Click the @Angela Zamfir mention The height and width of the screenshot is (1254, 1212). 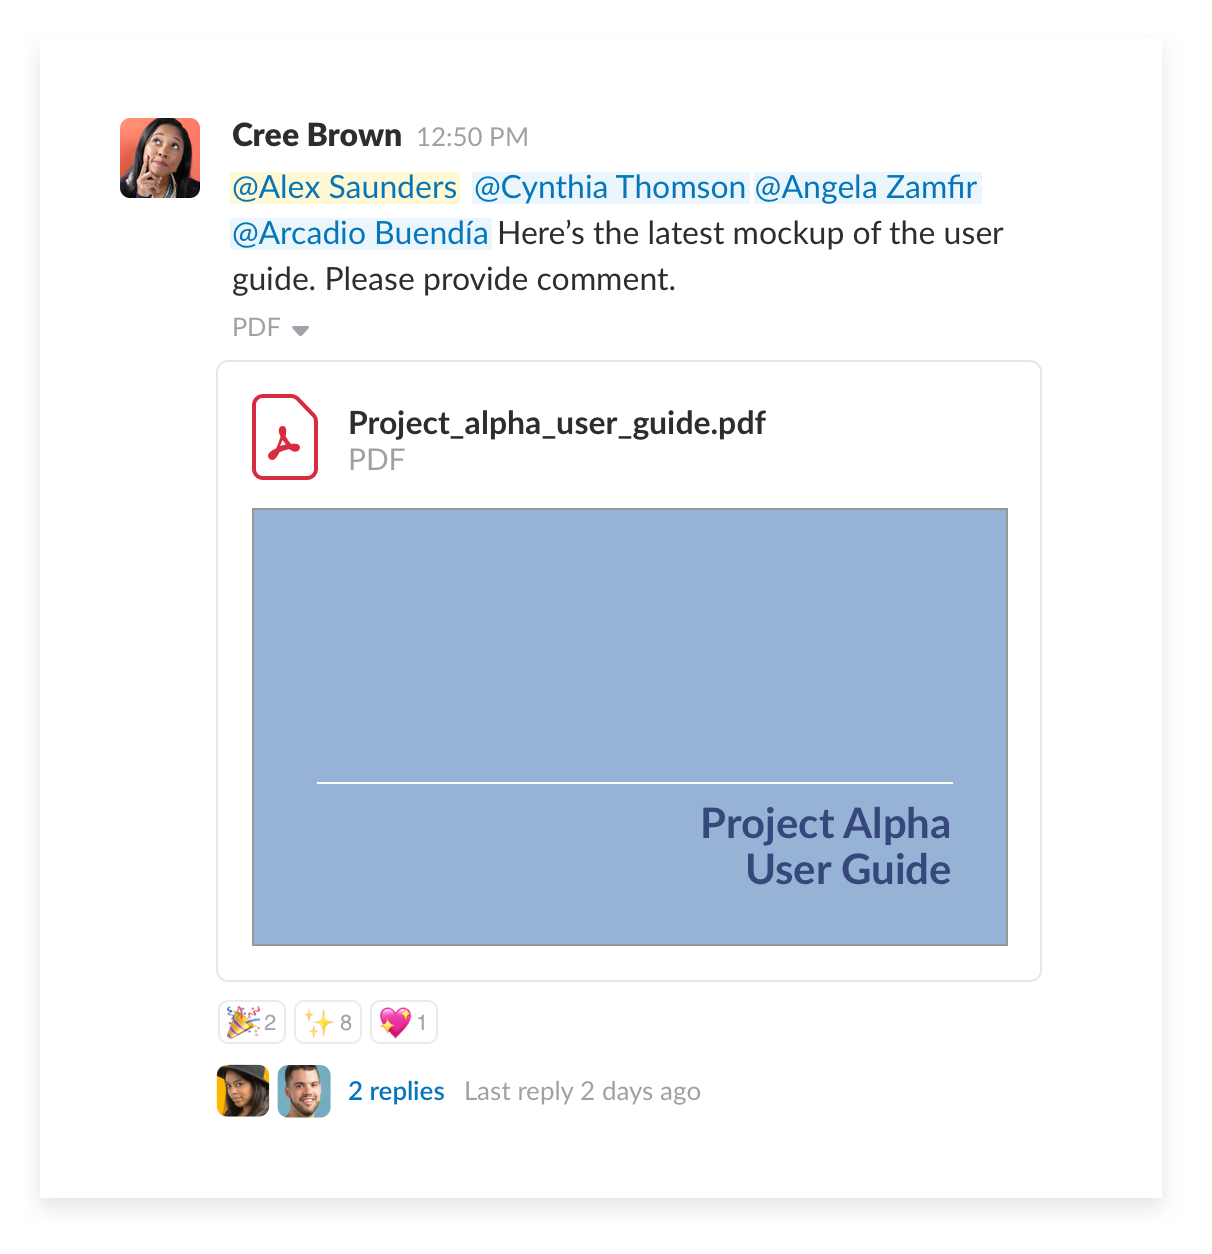pos(866,188)
